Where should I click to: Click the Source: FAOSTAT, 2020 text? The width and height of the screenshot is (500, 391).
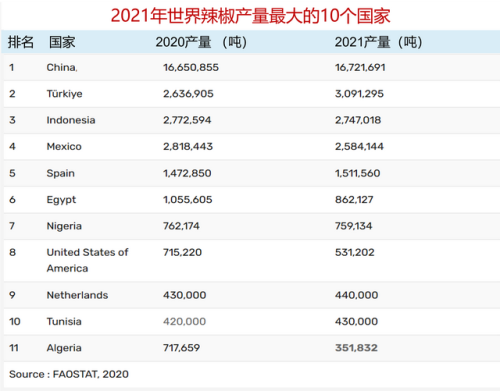tap(69, 374)
